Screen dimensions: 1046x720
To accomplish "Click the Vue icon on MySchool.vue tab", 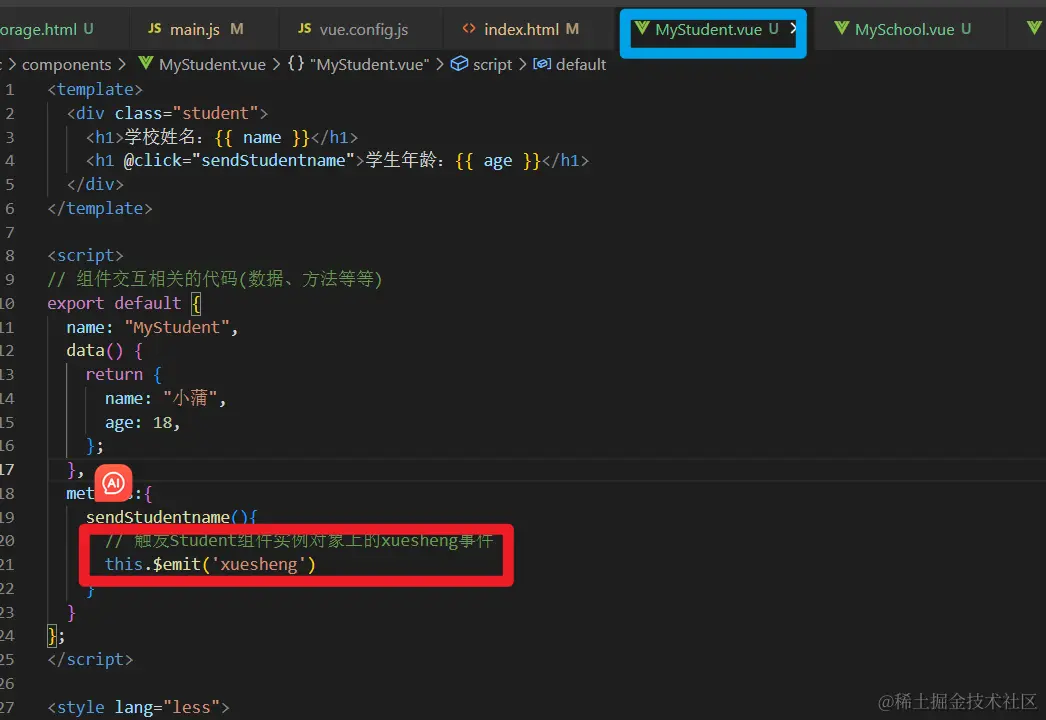I will coord(841,28).
